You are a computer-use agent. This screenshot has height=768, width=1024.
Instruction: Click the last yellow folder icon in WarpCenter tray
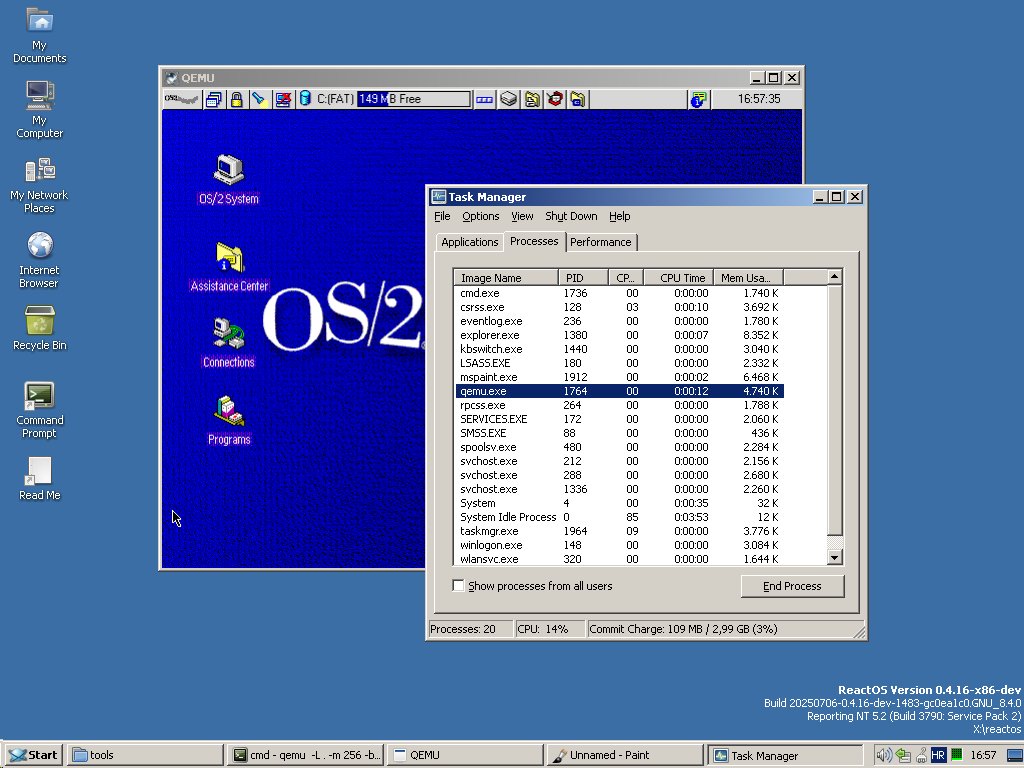click(578, 99)
